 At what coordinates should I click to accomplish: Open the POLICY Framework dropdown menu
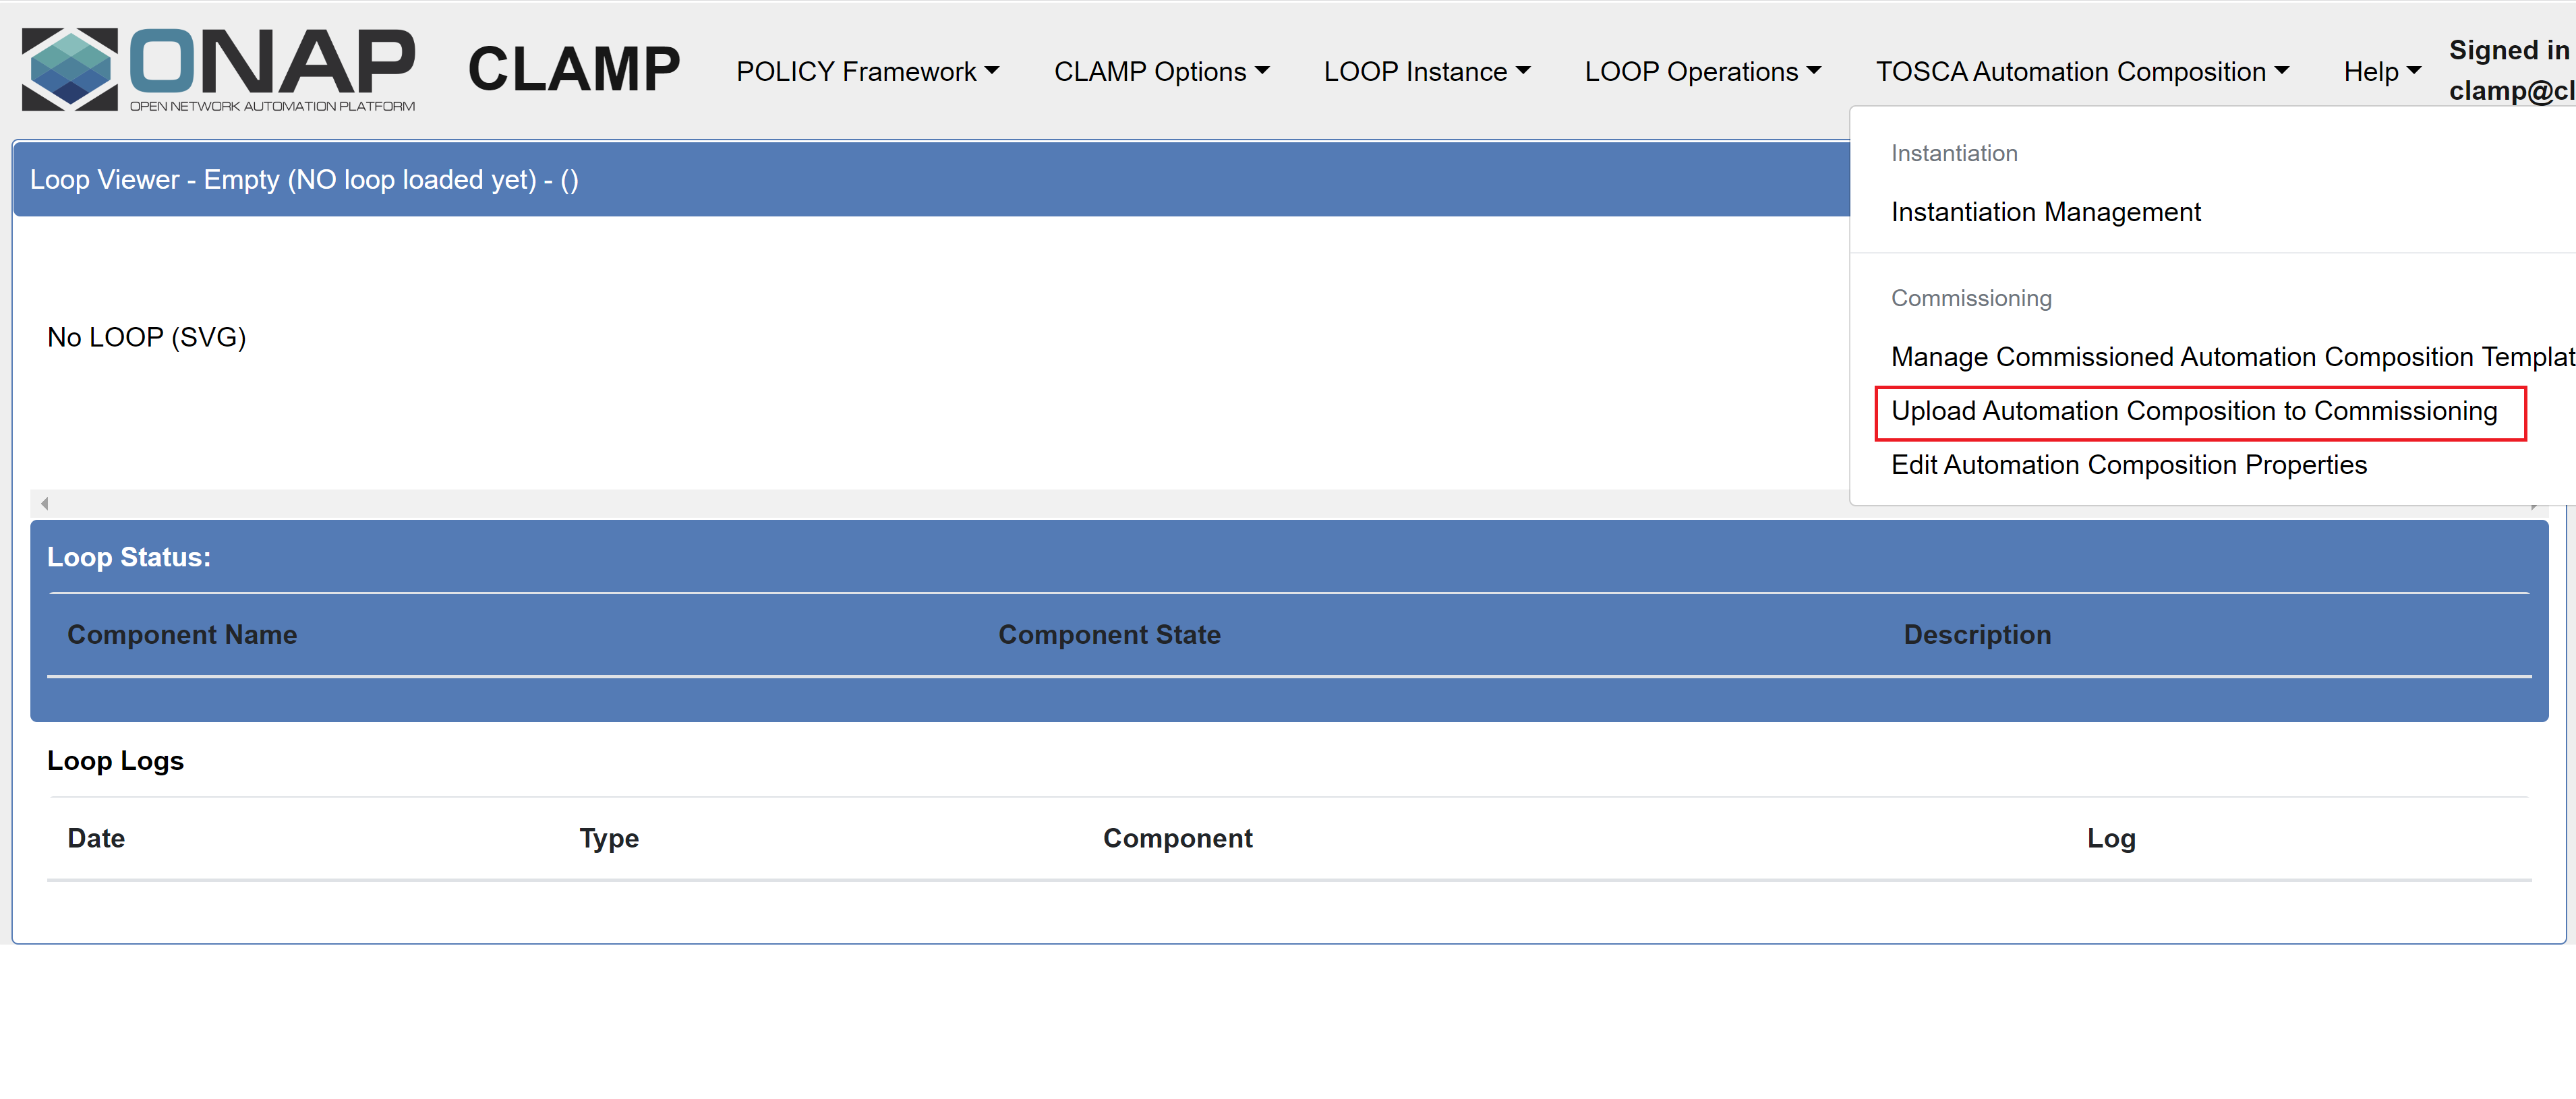coord(867,72)
